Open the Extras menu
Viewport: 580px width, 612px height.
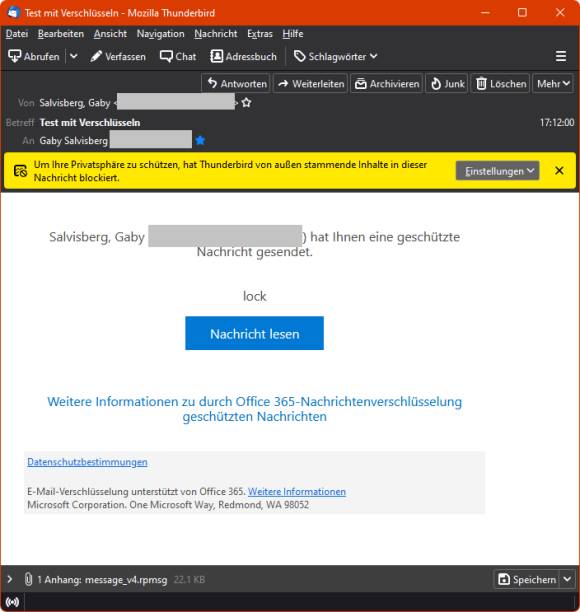coord(260,34)
